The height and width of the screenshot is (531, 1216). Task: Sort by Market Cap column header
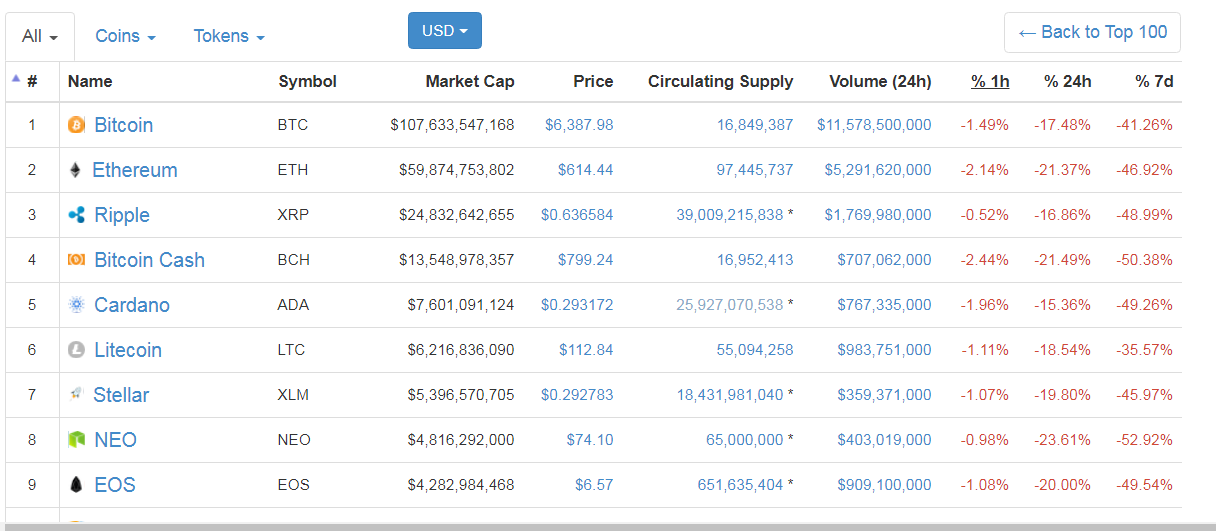470,82
